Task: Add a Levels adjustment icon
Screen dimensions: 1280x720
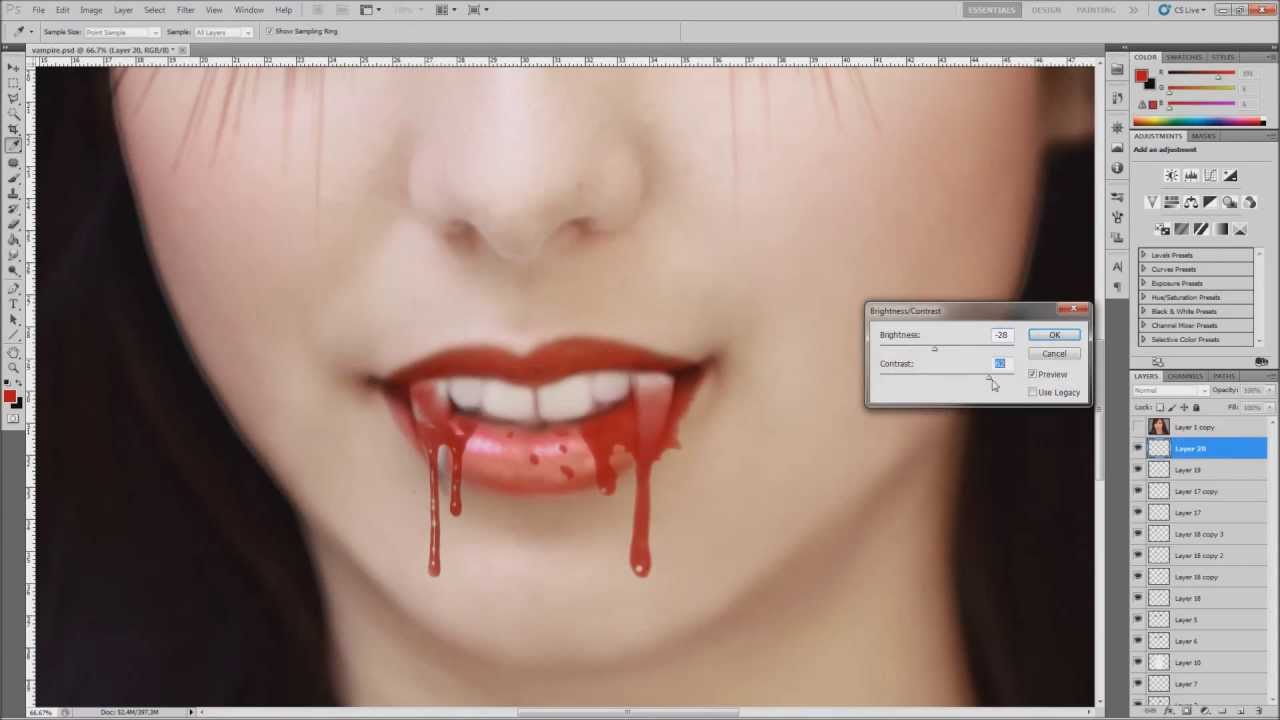Action: [1191, 175]
